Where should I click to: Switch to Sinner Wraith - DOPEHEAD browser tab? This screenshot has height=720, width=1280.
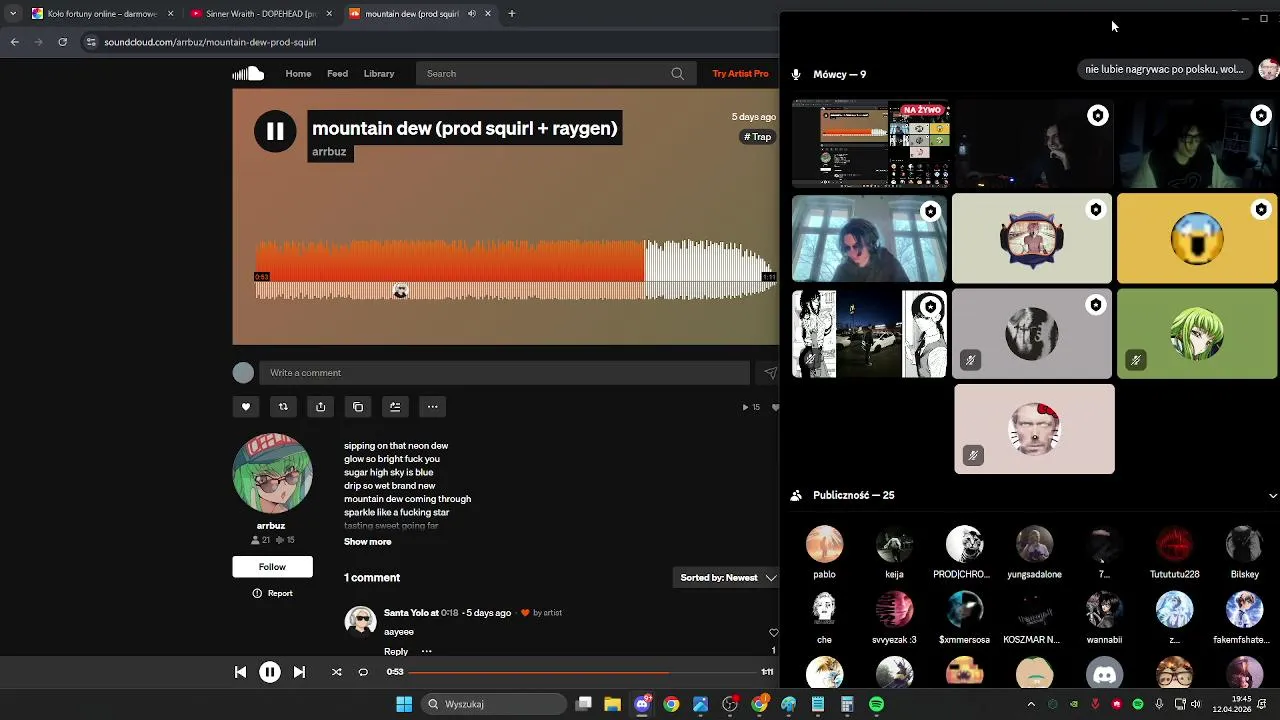click(262, 14)
